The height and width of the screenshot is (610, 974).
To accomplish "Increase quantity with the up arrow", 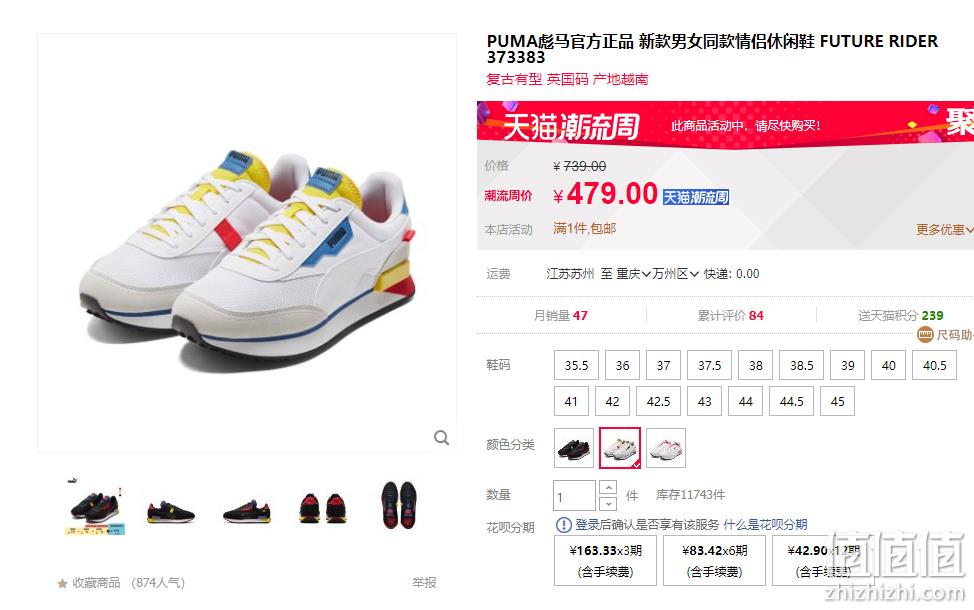I will pyautogui.click(x=608, y=488).
